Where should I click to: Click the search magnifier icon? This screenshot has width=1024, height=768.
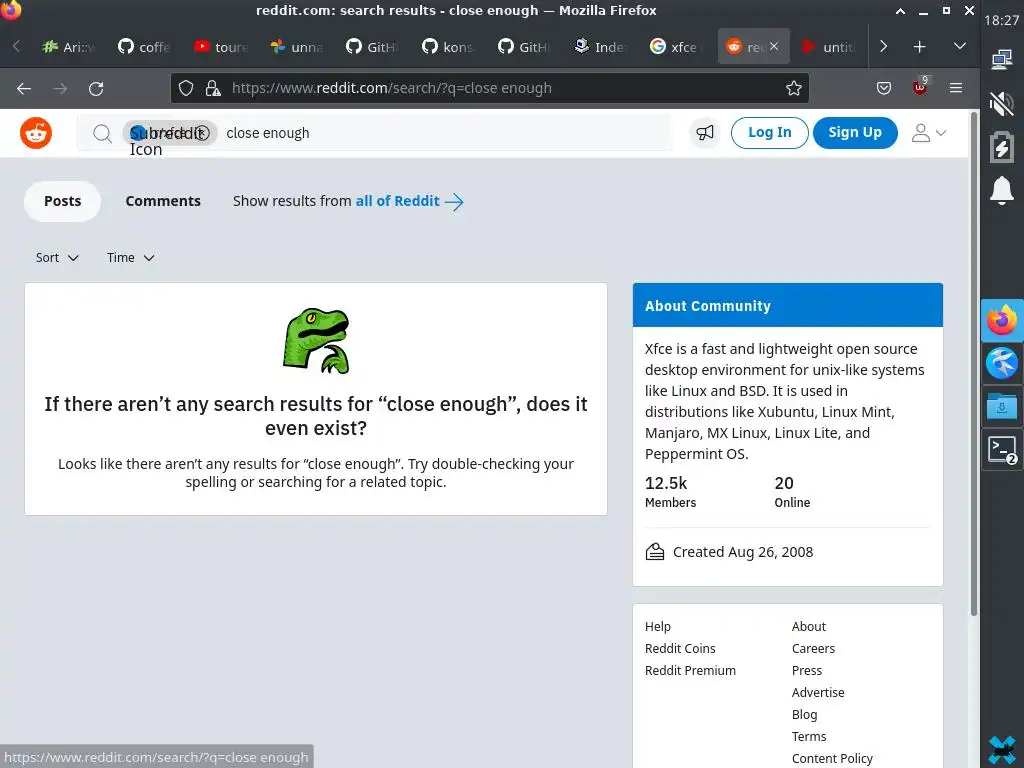(x=102, y=134)
